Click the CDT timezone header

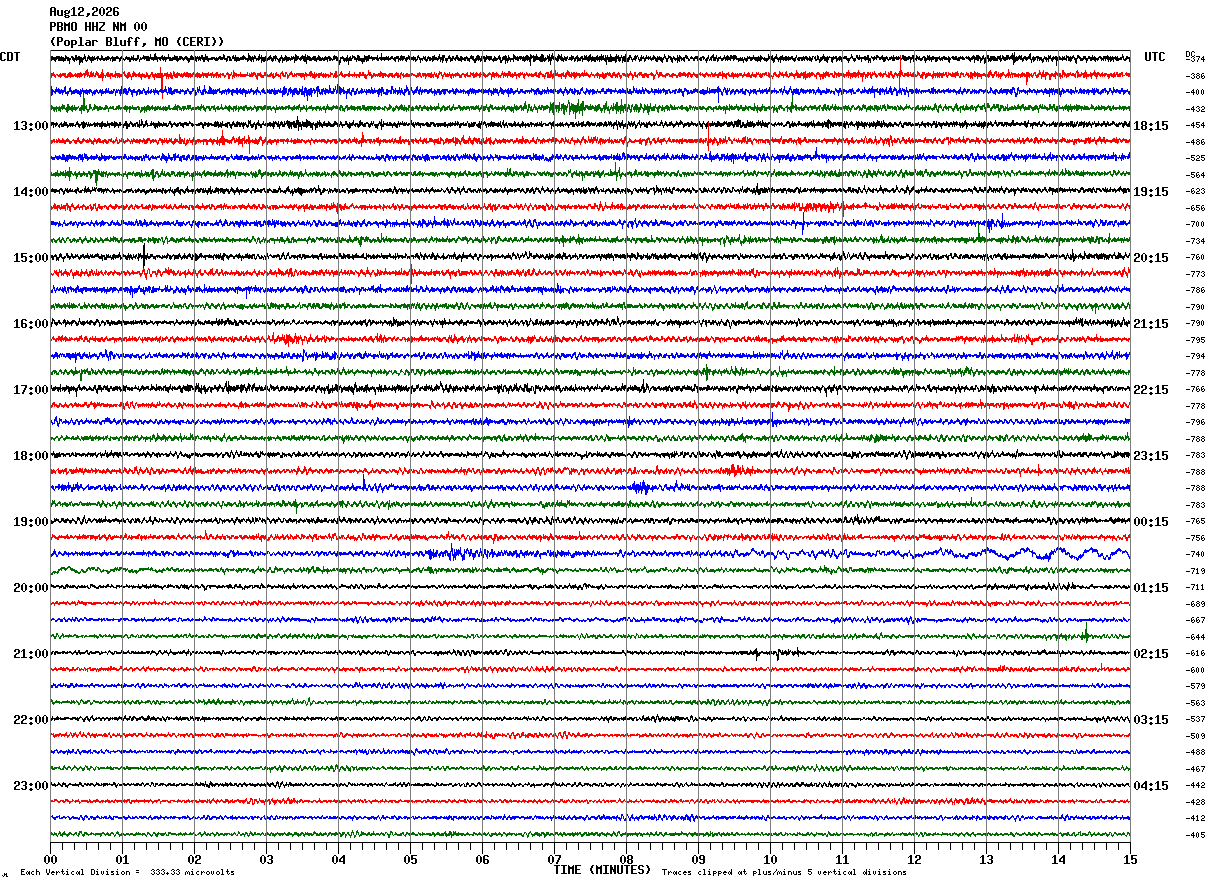click(10, 57)
